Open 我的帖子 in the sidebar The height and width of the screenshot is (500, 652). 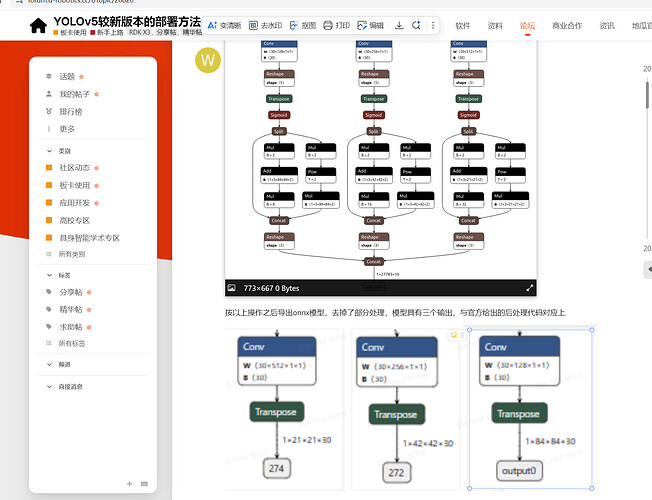click(x=74, y=94)
